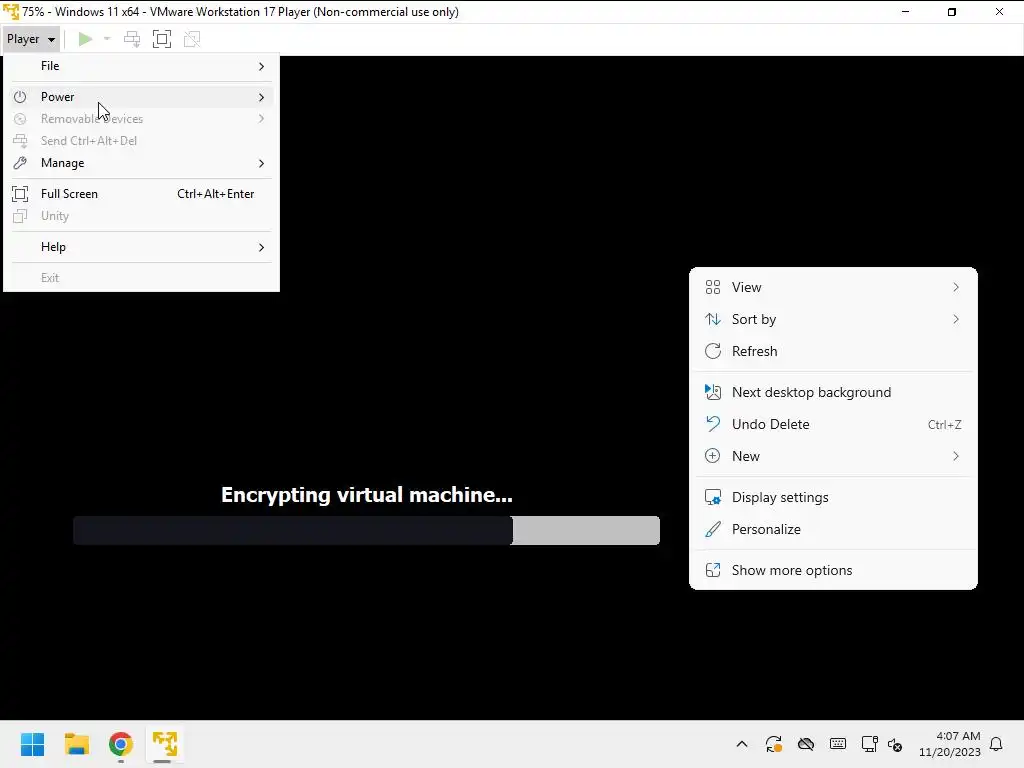Click the Personalize brush icon
1024x768 pixels.
(713, 529)
